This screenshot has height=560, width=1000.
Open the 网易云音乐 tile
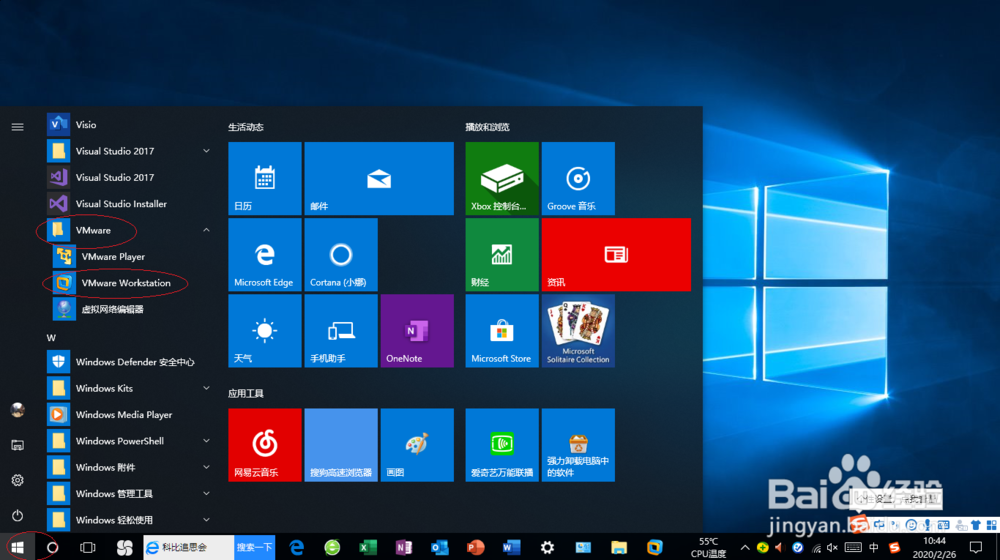click(265, 445)
